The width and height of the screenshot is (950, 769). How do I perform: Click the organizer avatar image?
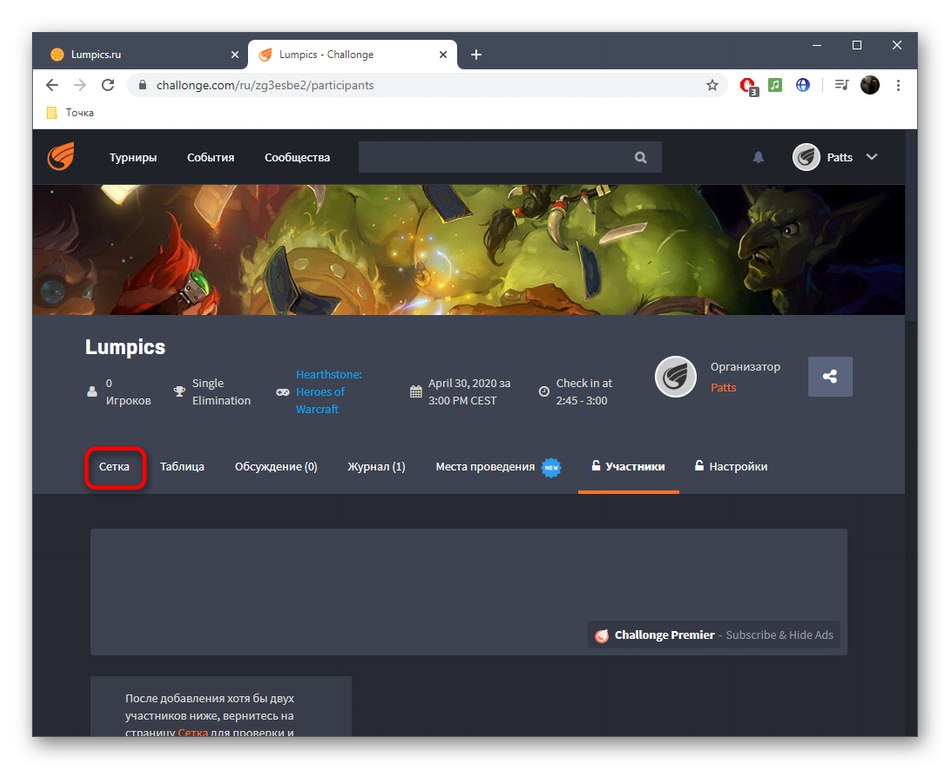676,376
